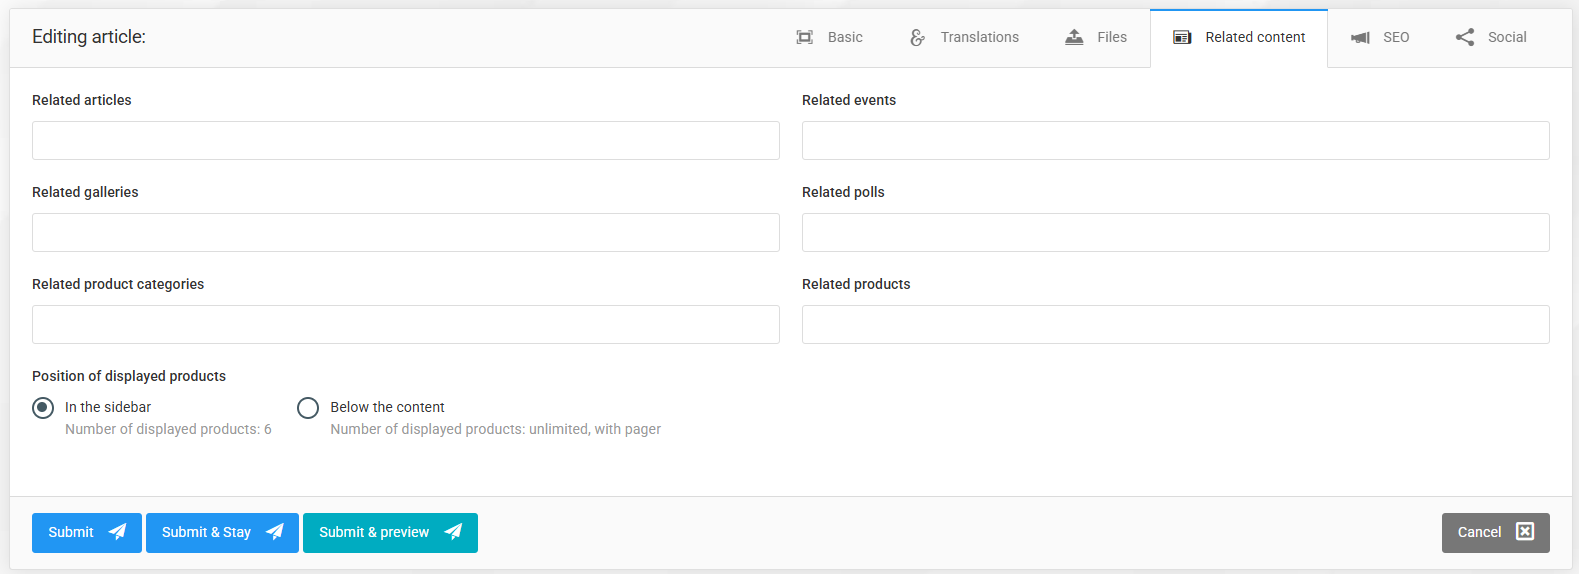1579x574 pixels.
Task: Focus the Related polls input field
Action: click(1176, 232)
